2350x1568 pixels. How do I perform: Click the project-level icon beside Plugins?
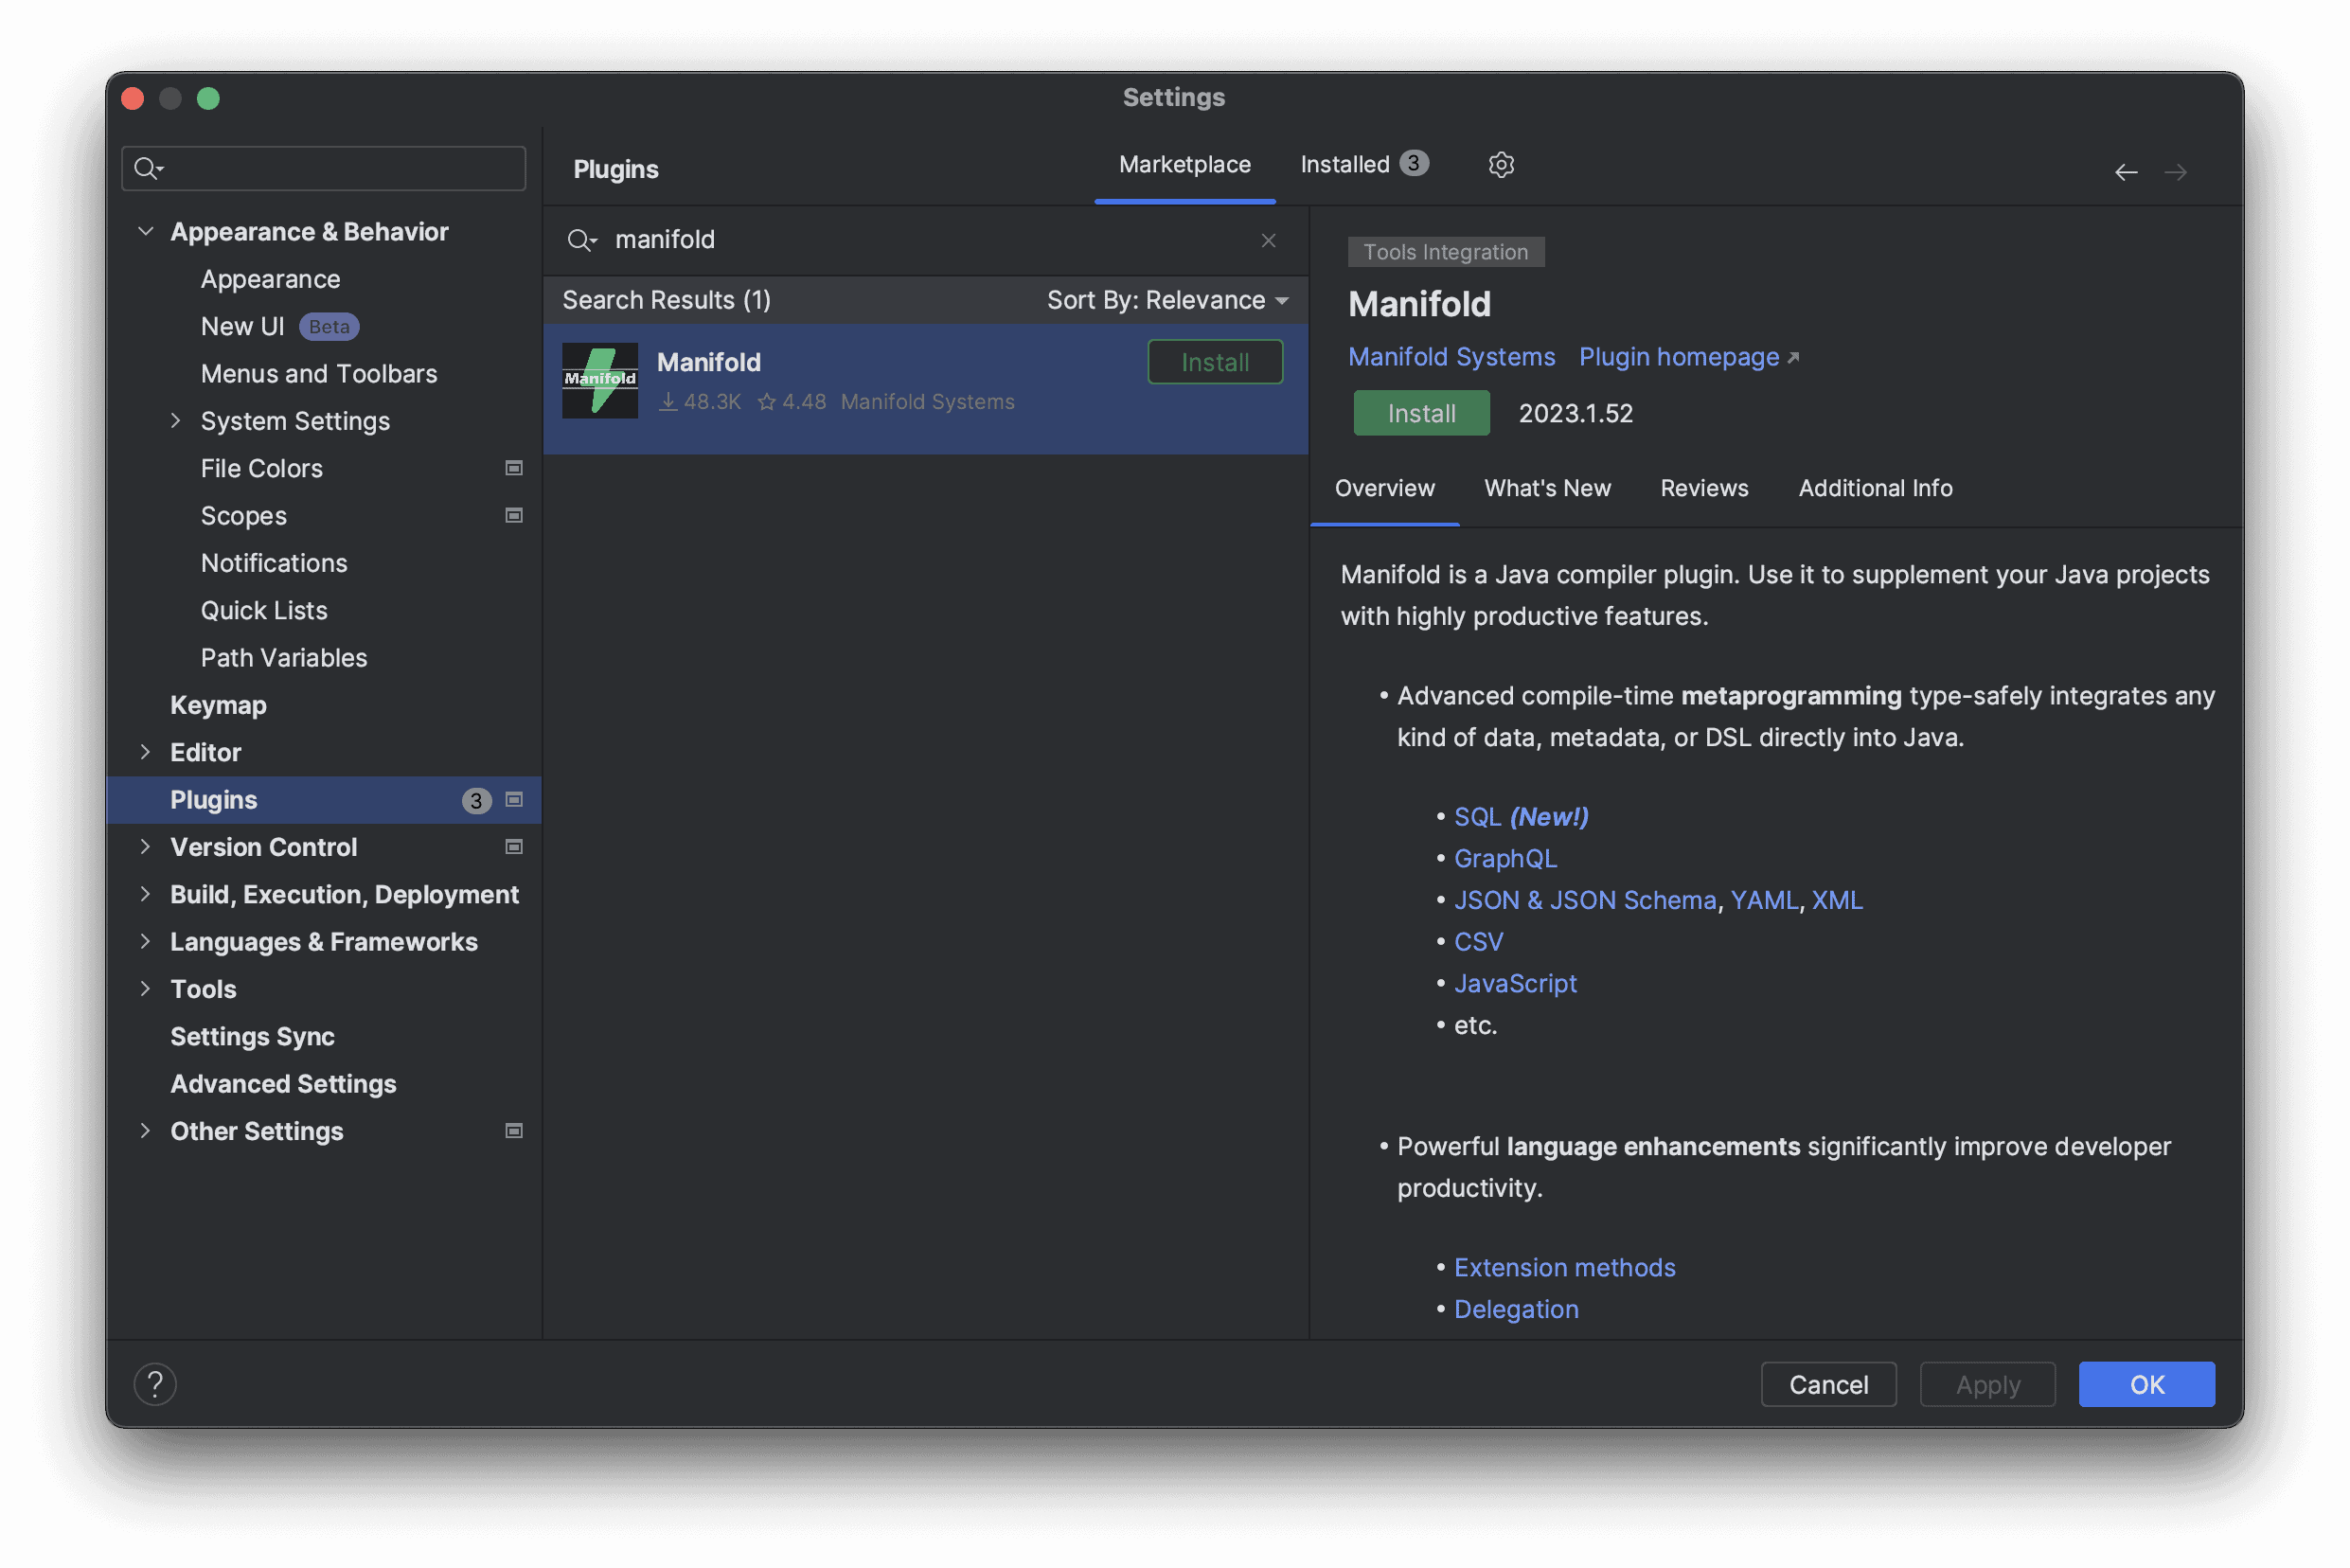(514, 799)
